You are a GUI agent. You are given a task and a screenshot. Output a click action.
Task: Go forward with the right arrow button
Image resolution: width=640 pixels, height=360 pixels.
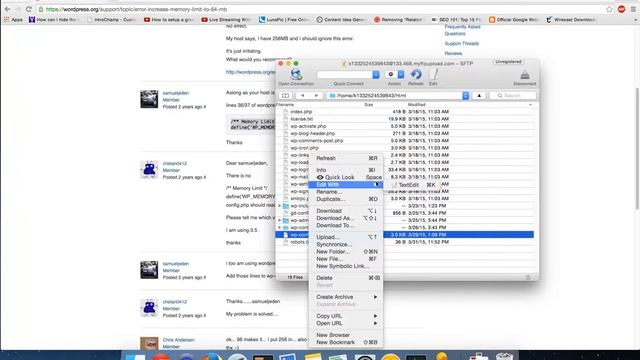point(316,96)
